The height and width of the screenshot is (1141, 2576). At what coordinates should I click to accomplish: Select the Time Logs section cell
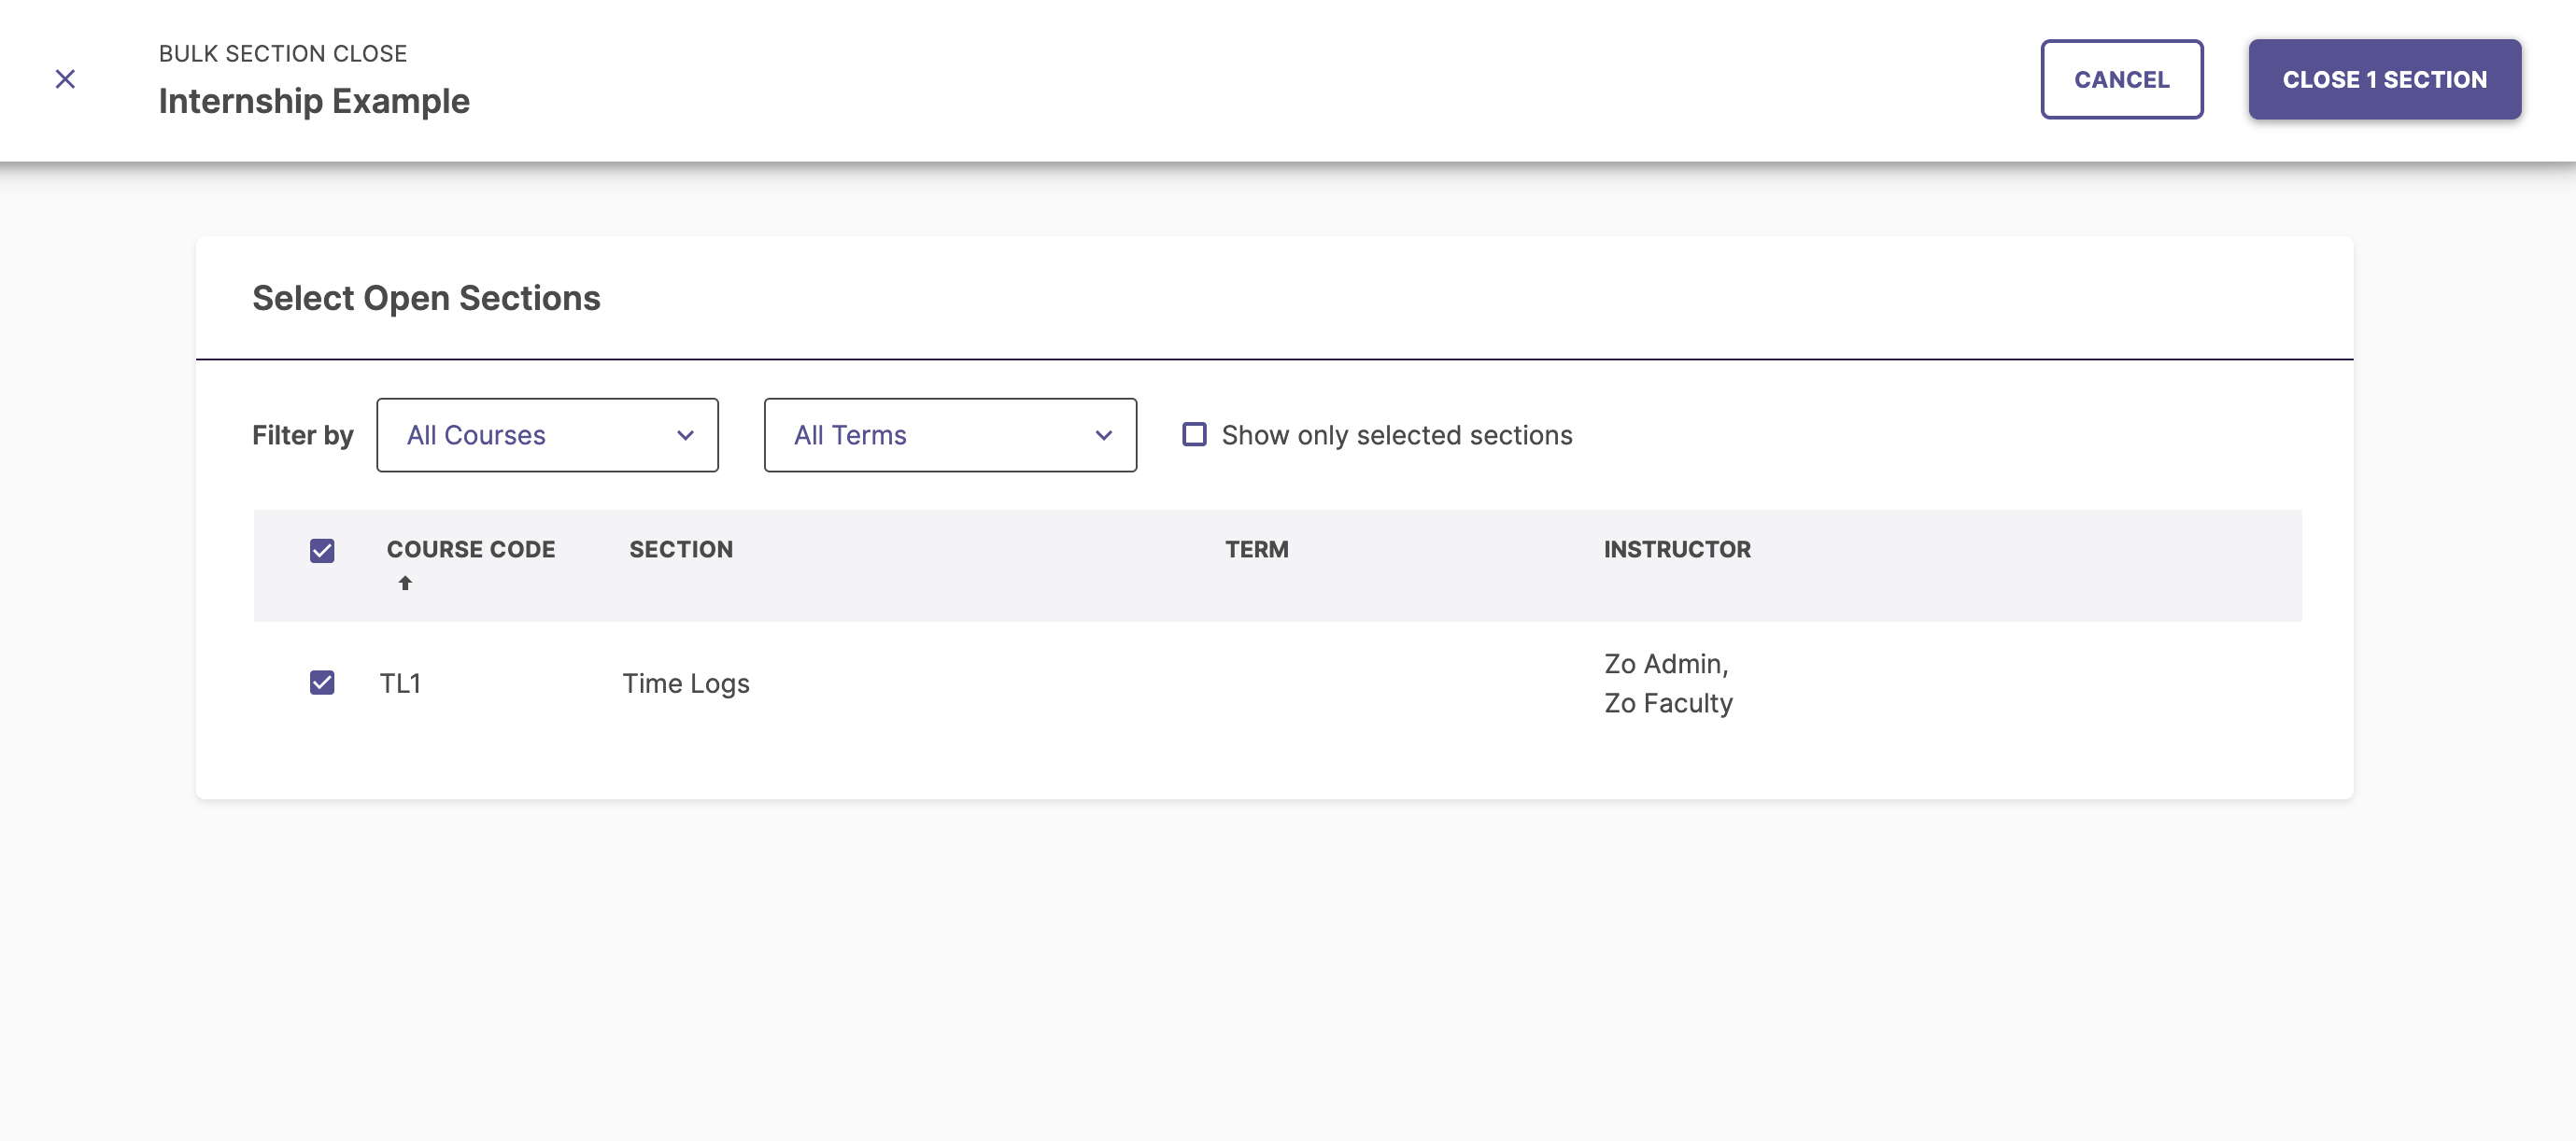click(686, 683)
